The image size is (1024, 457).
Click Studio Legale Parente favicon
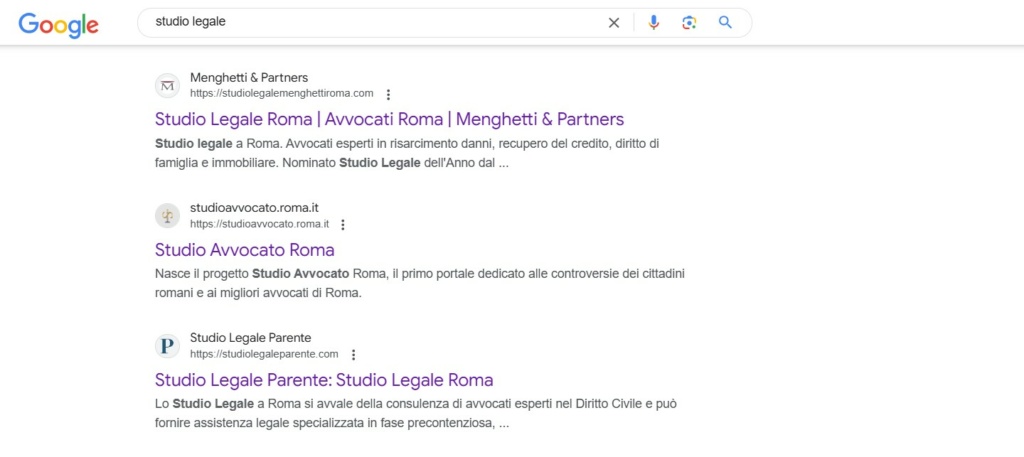167,345
